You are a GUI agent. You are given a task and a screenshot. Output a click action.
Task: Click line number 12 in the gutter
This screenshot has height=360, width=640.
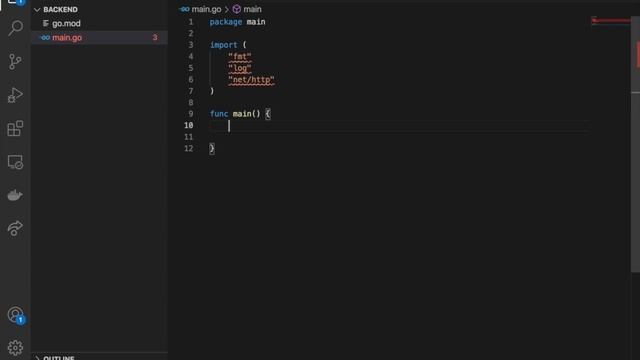188,149
